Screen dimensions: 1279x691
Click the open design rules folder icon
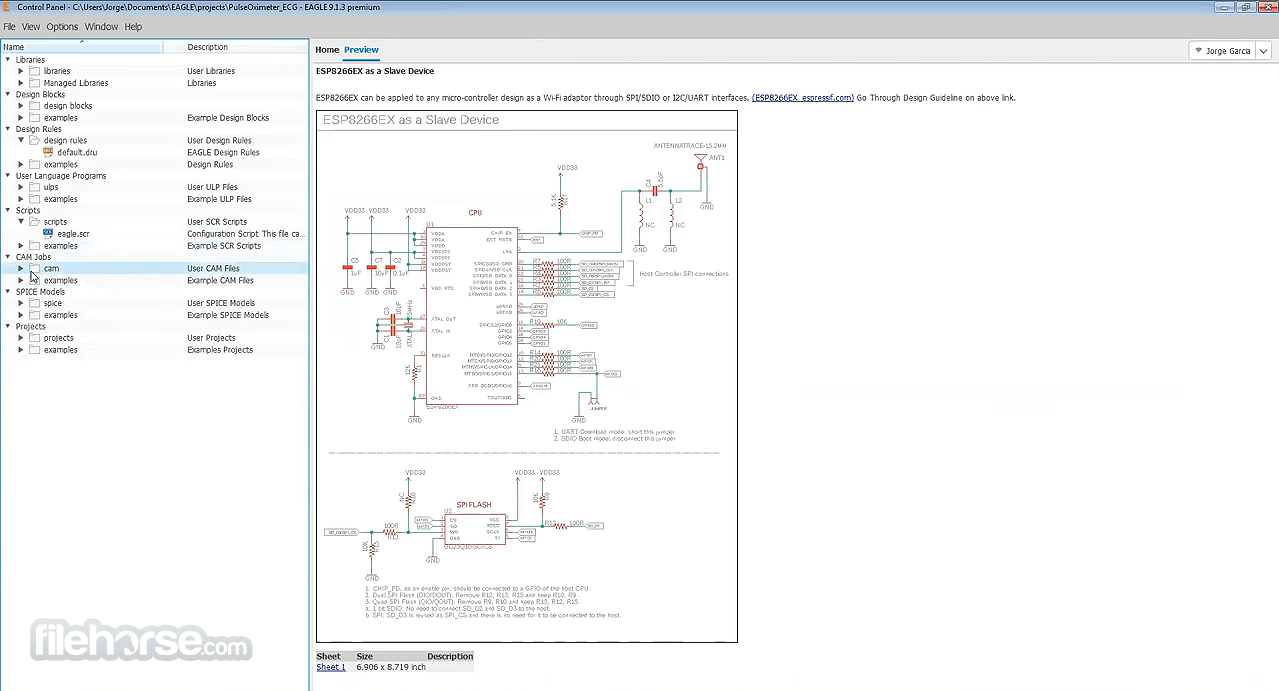(x=35, y=141)
